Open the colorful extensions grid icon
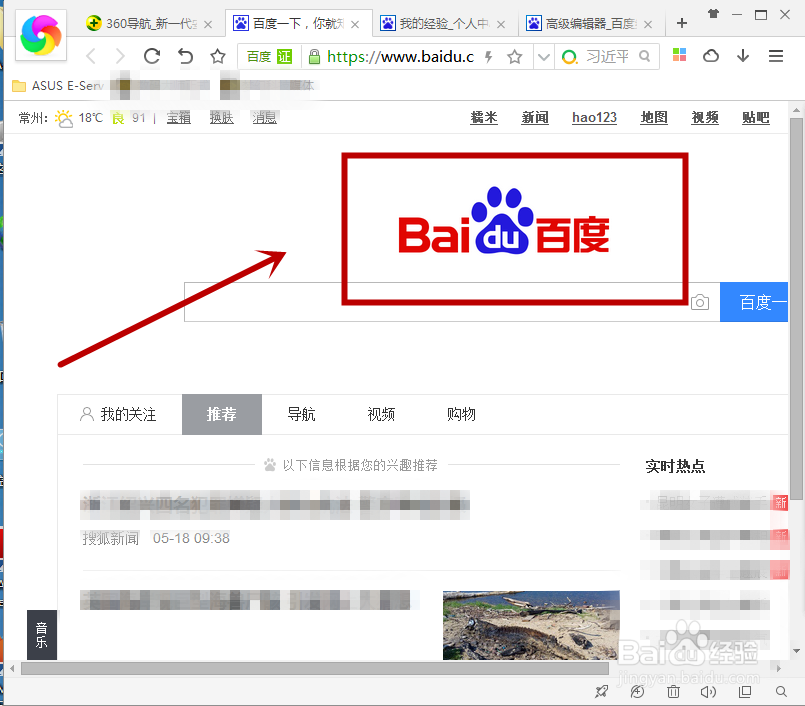Screen dimensions: 805x706 (x=679, y=55)
